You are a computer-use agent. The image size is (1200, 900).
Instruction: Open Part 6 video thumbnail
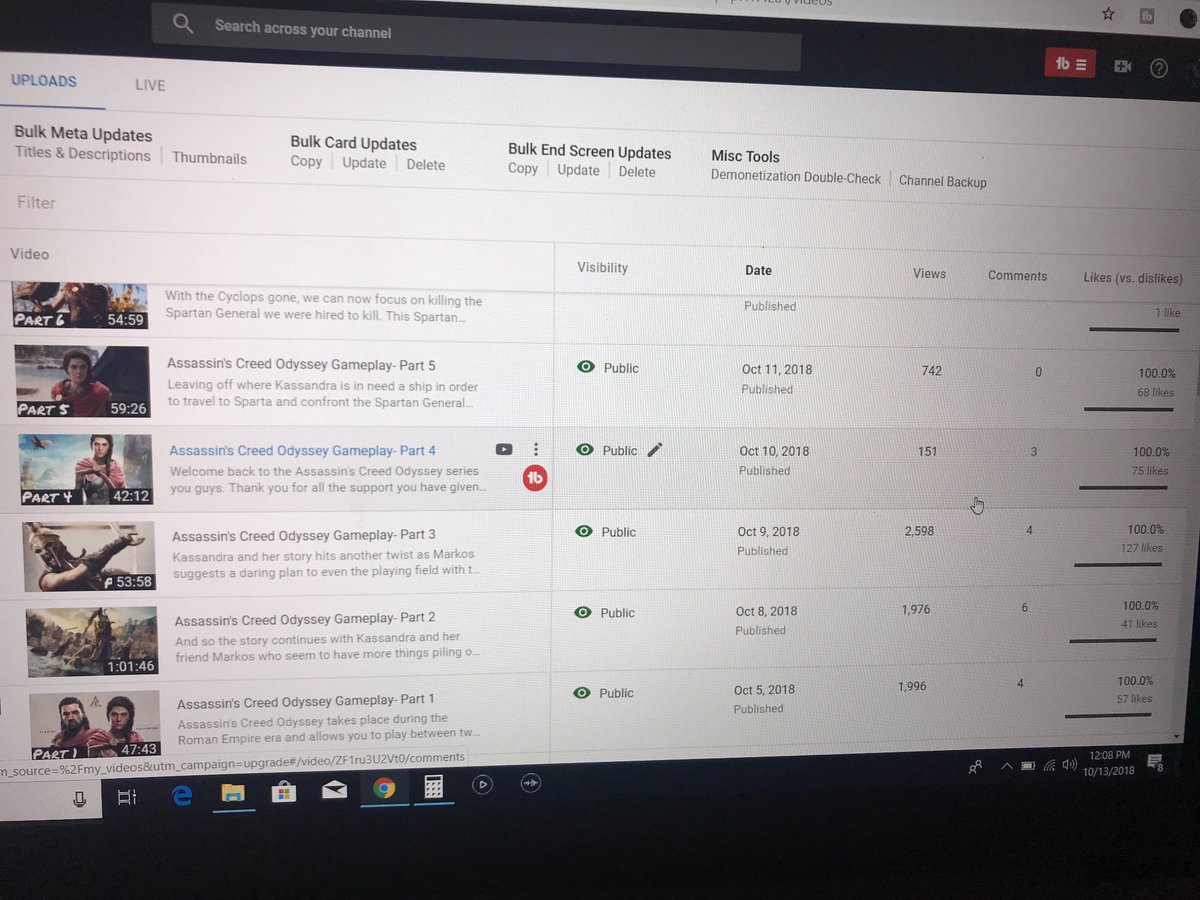(81, 306)
